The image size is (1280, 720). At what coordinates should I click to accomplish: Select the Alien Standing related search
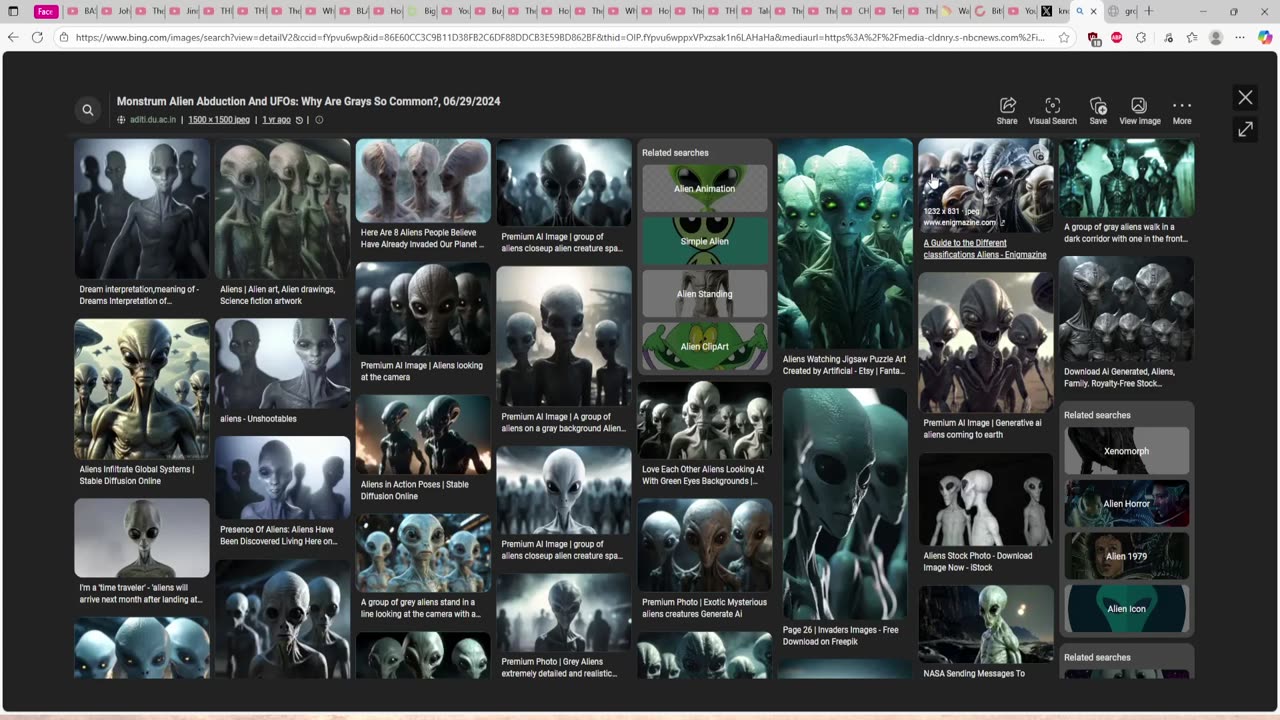point(704,294)
